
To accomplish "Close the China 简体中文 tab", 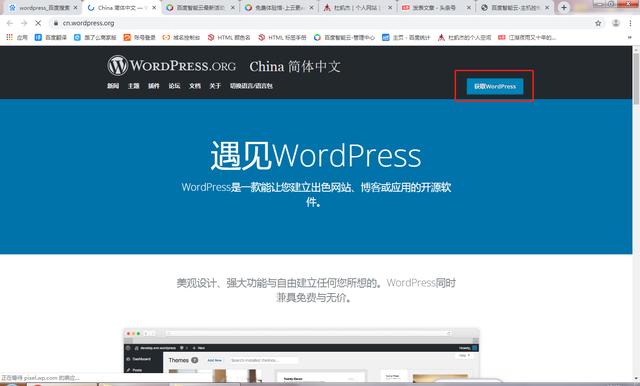I will coord(154,7).
